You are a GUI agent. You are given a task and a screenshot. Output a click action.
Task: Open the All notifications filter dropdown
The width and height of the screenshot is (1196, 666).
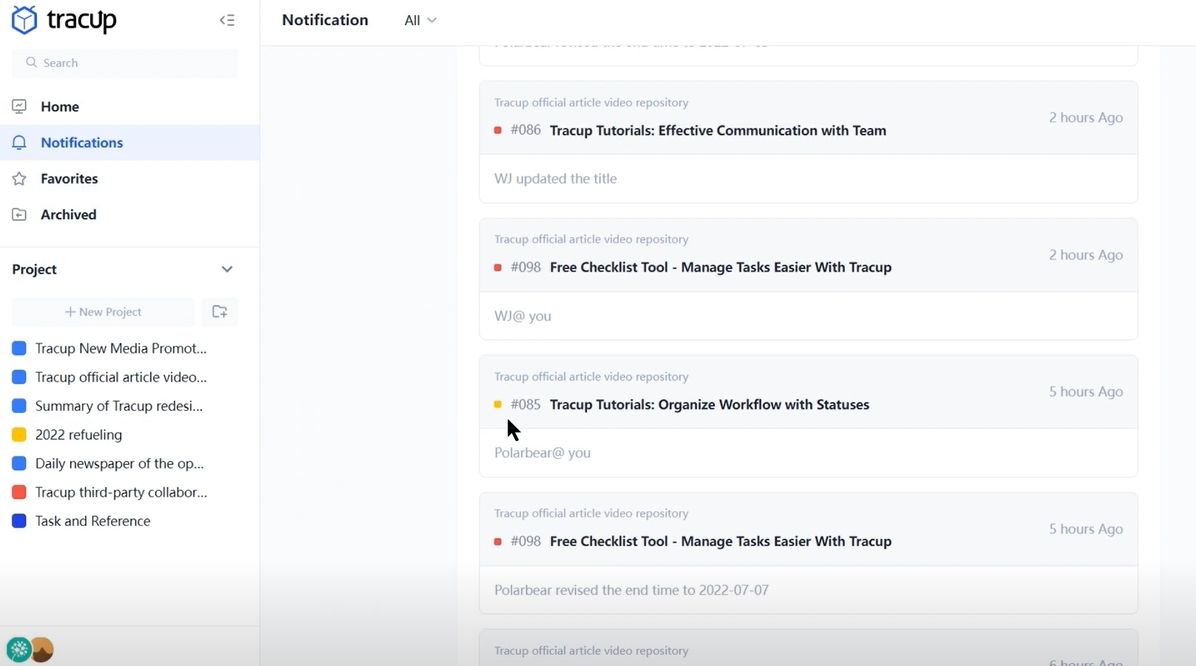coord(420,20)
